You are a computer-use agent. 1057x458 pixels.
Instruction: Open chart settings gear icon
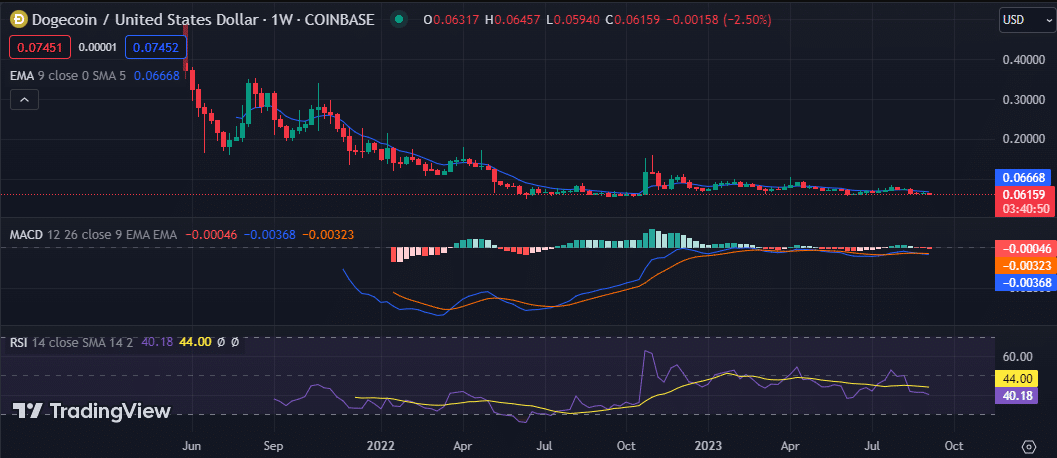pos(1028,447)
